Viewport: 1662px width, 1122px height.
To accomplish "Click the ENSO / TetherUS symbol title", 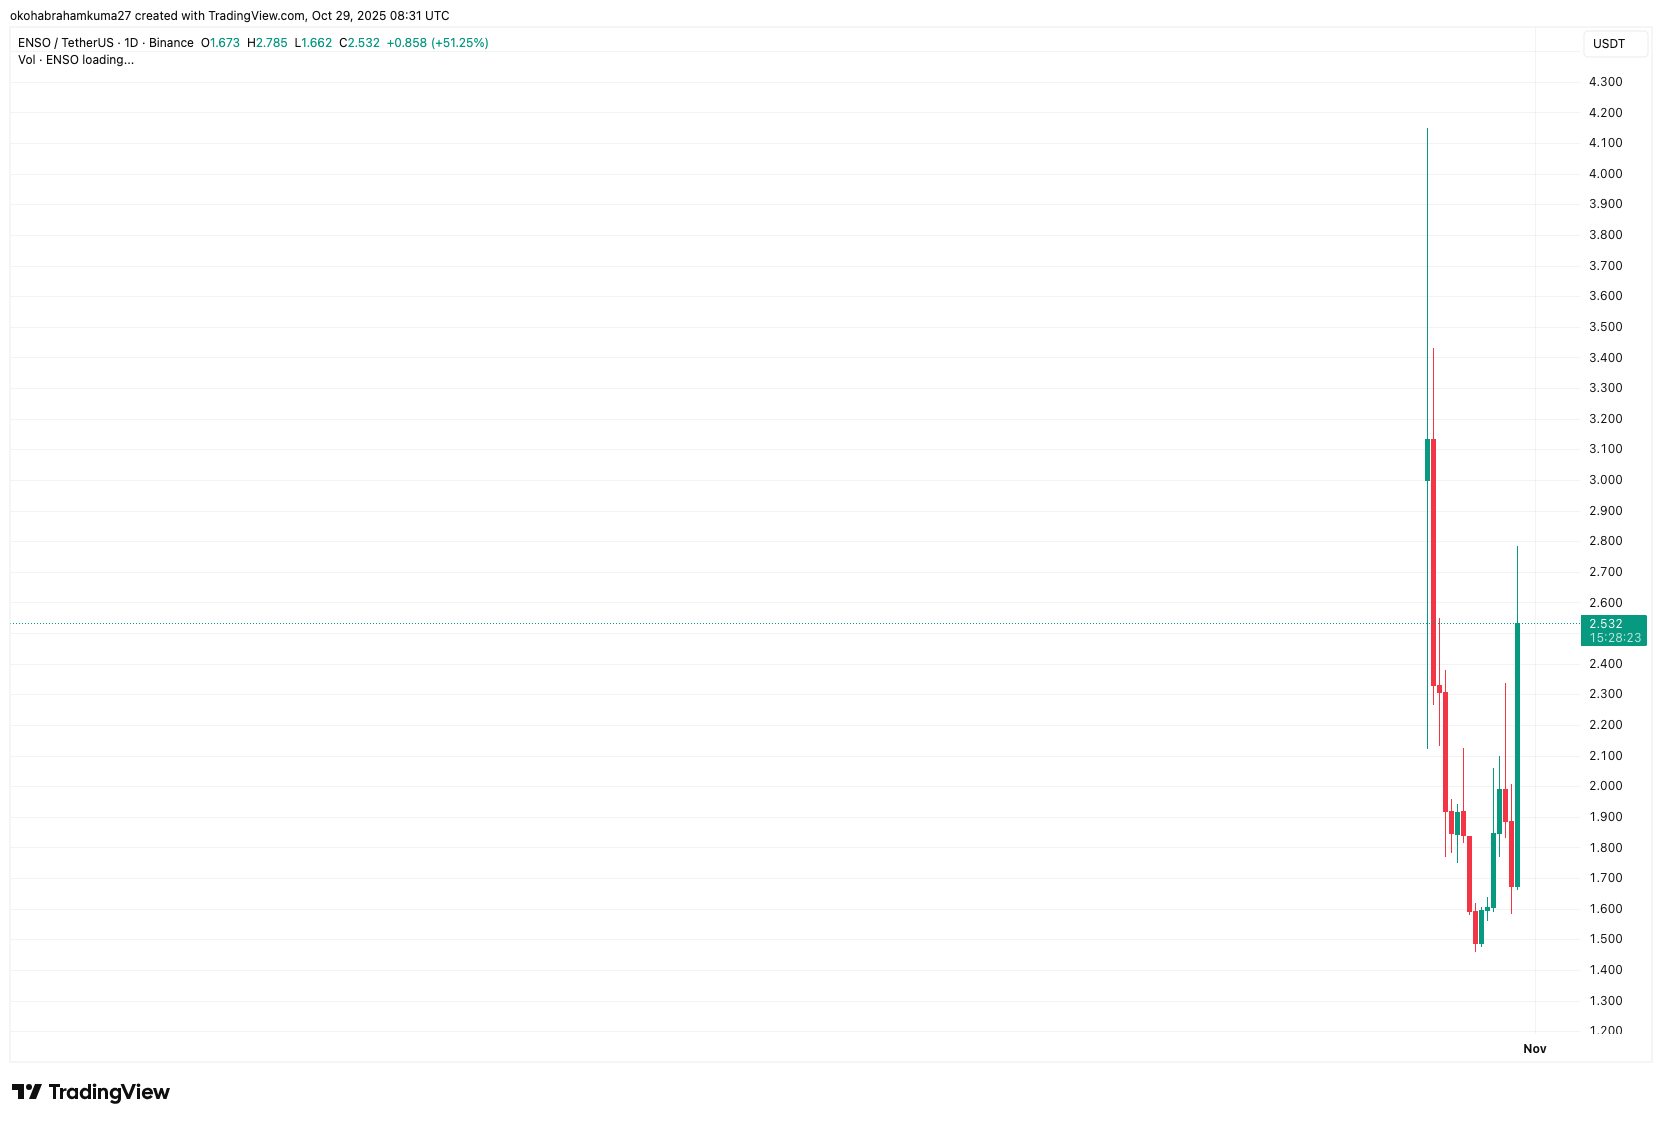I will coord(66,43).
